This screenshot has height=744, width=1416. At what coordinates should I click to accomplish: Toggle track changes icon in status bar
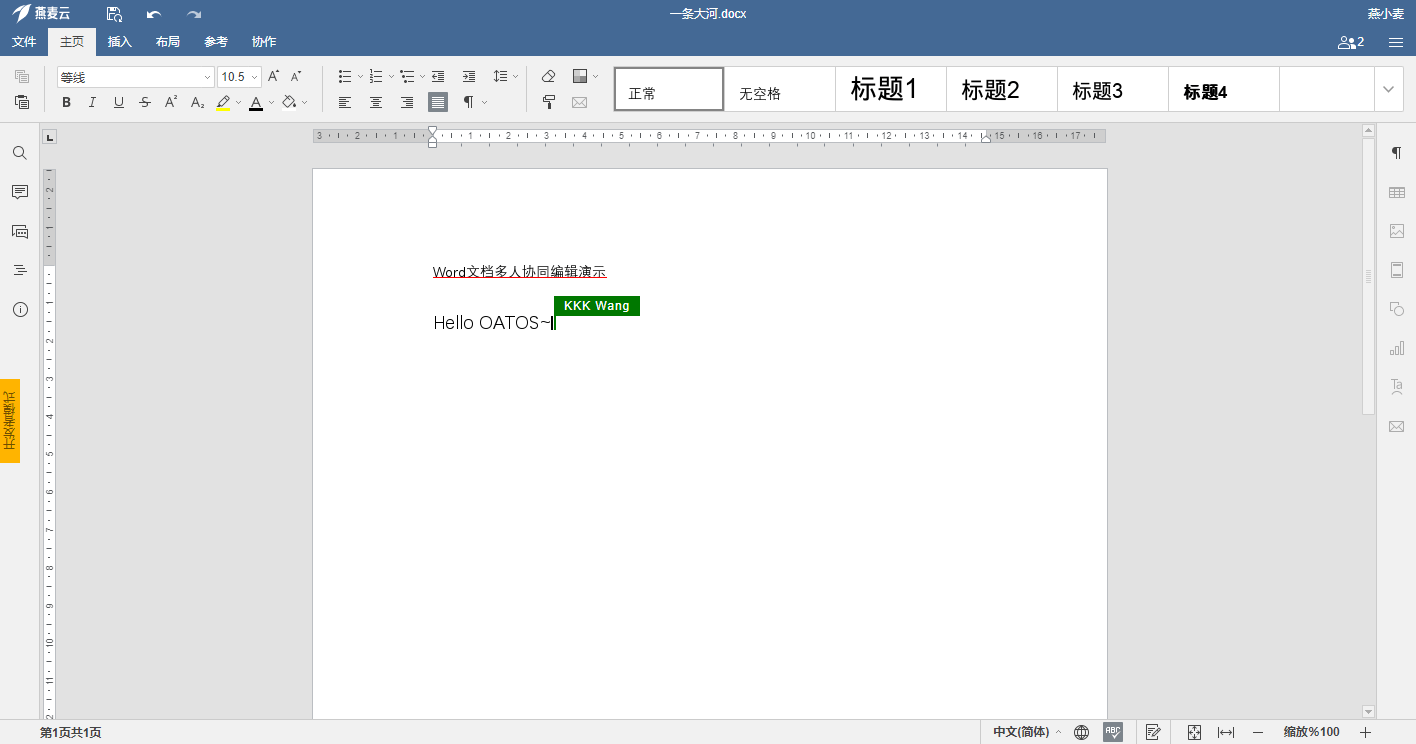click(1153, 732)
